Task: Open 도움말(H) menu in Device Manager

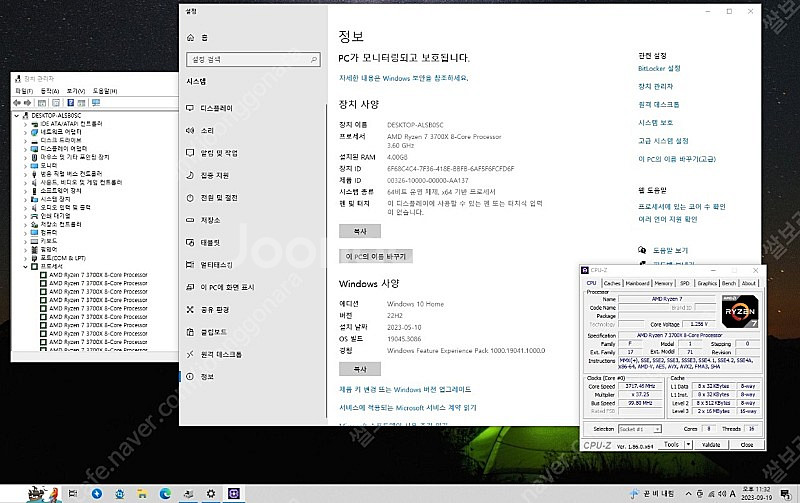Action: click(105, 91)
